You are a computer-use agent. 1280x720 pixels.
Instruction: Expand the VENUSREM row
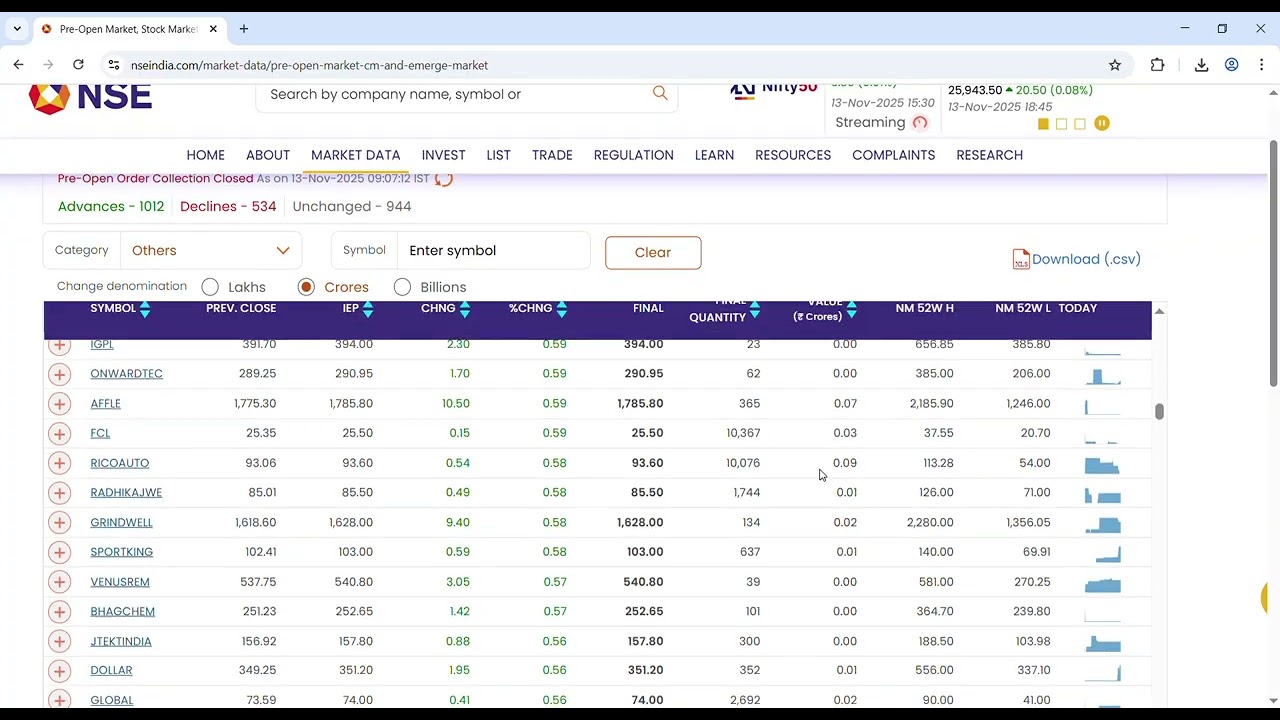[x=59, y=582]
